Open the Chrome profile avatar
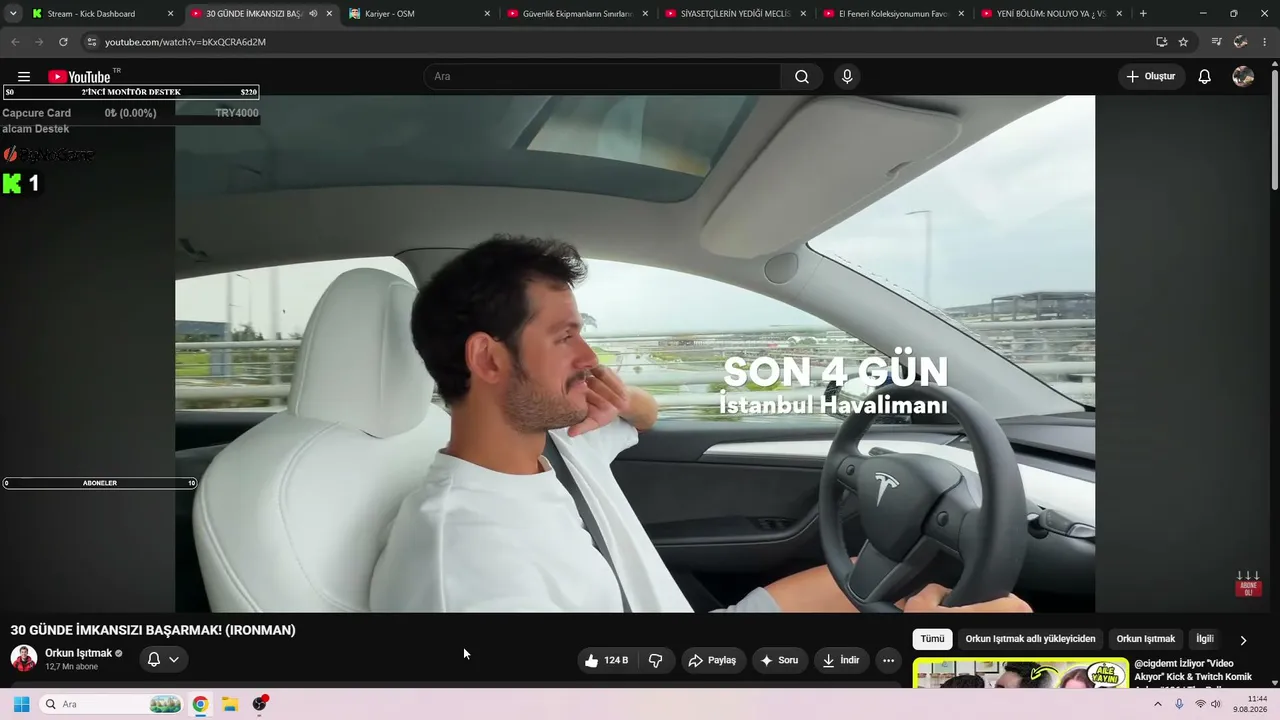 (x=1240, y=42)
